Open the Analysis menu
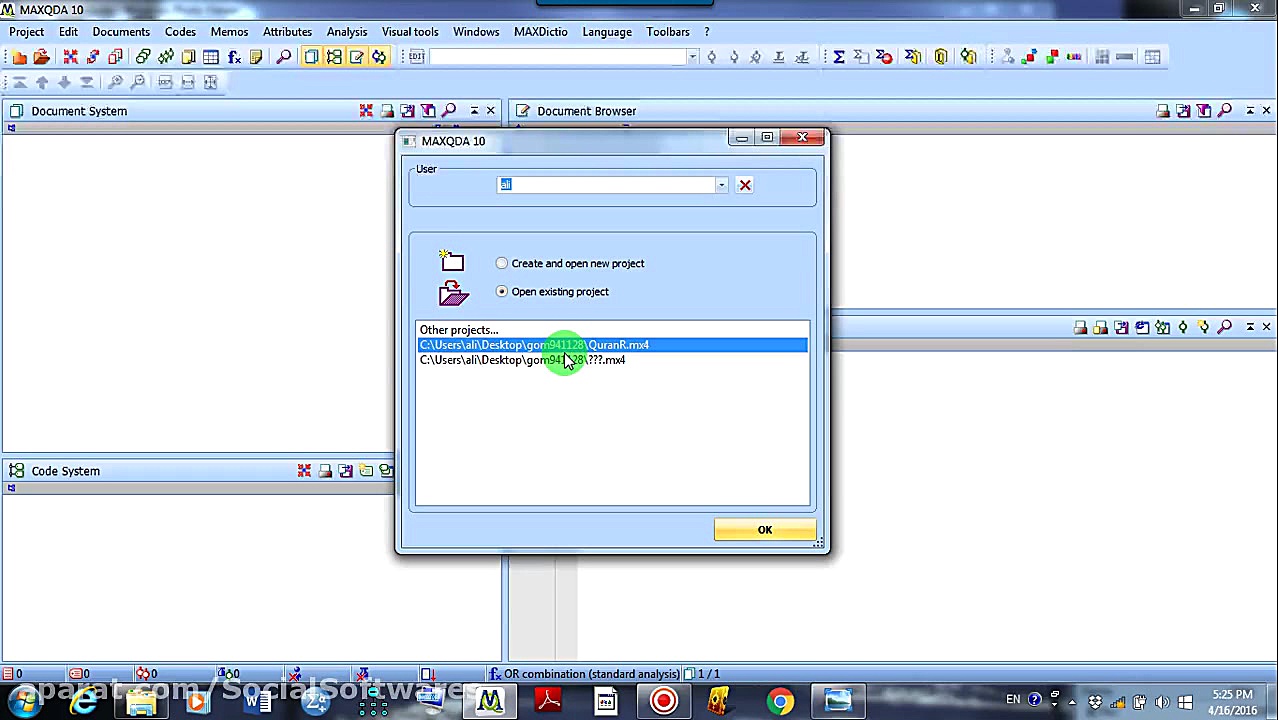 (347, 32)
